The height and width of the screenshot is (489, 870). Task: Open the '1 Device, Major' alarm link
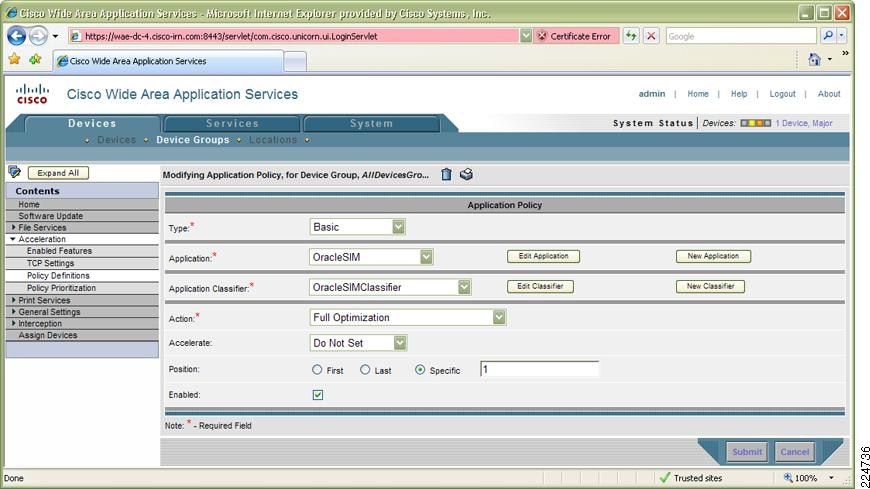pyautogui.click(x=804, y=123)
